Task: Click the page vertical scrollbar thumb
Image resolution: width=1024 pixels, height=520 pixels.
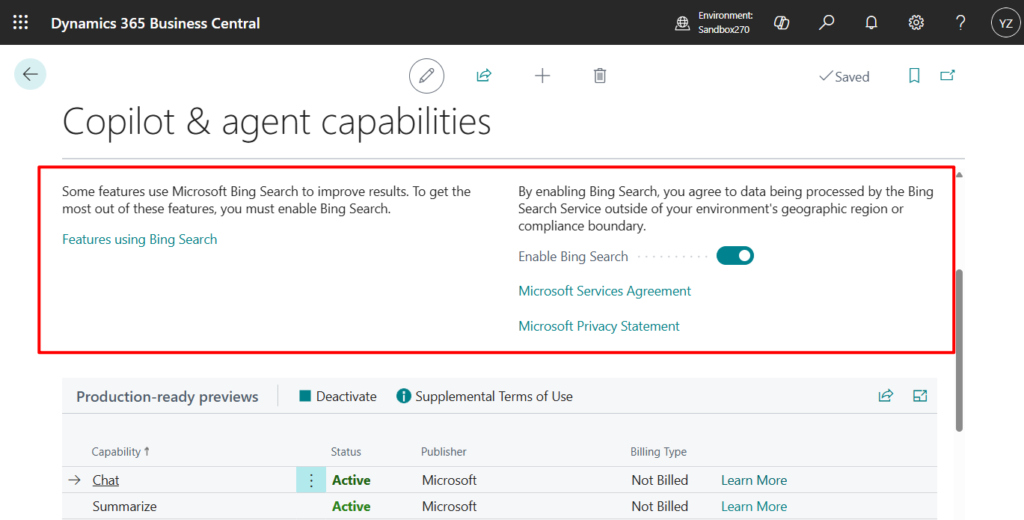Action: [960, 350]
